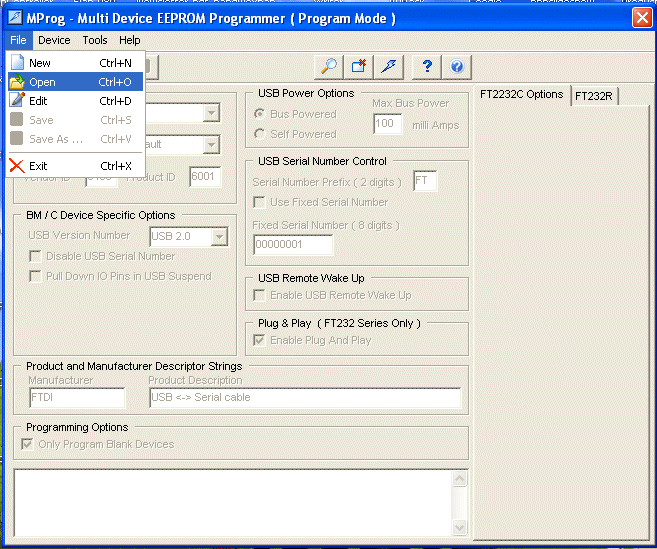Click the log scrollbar down arrow
Screen dimensions: 657x549
[460, 527]
